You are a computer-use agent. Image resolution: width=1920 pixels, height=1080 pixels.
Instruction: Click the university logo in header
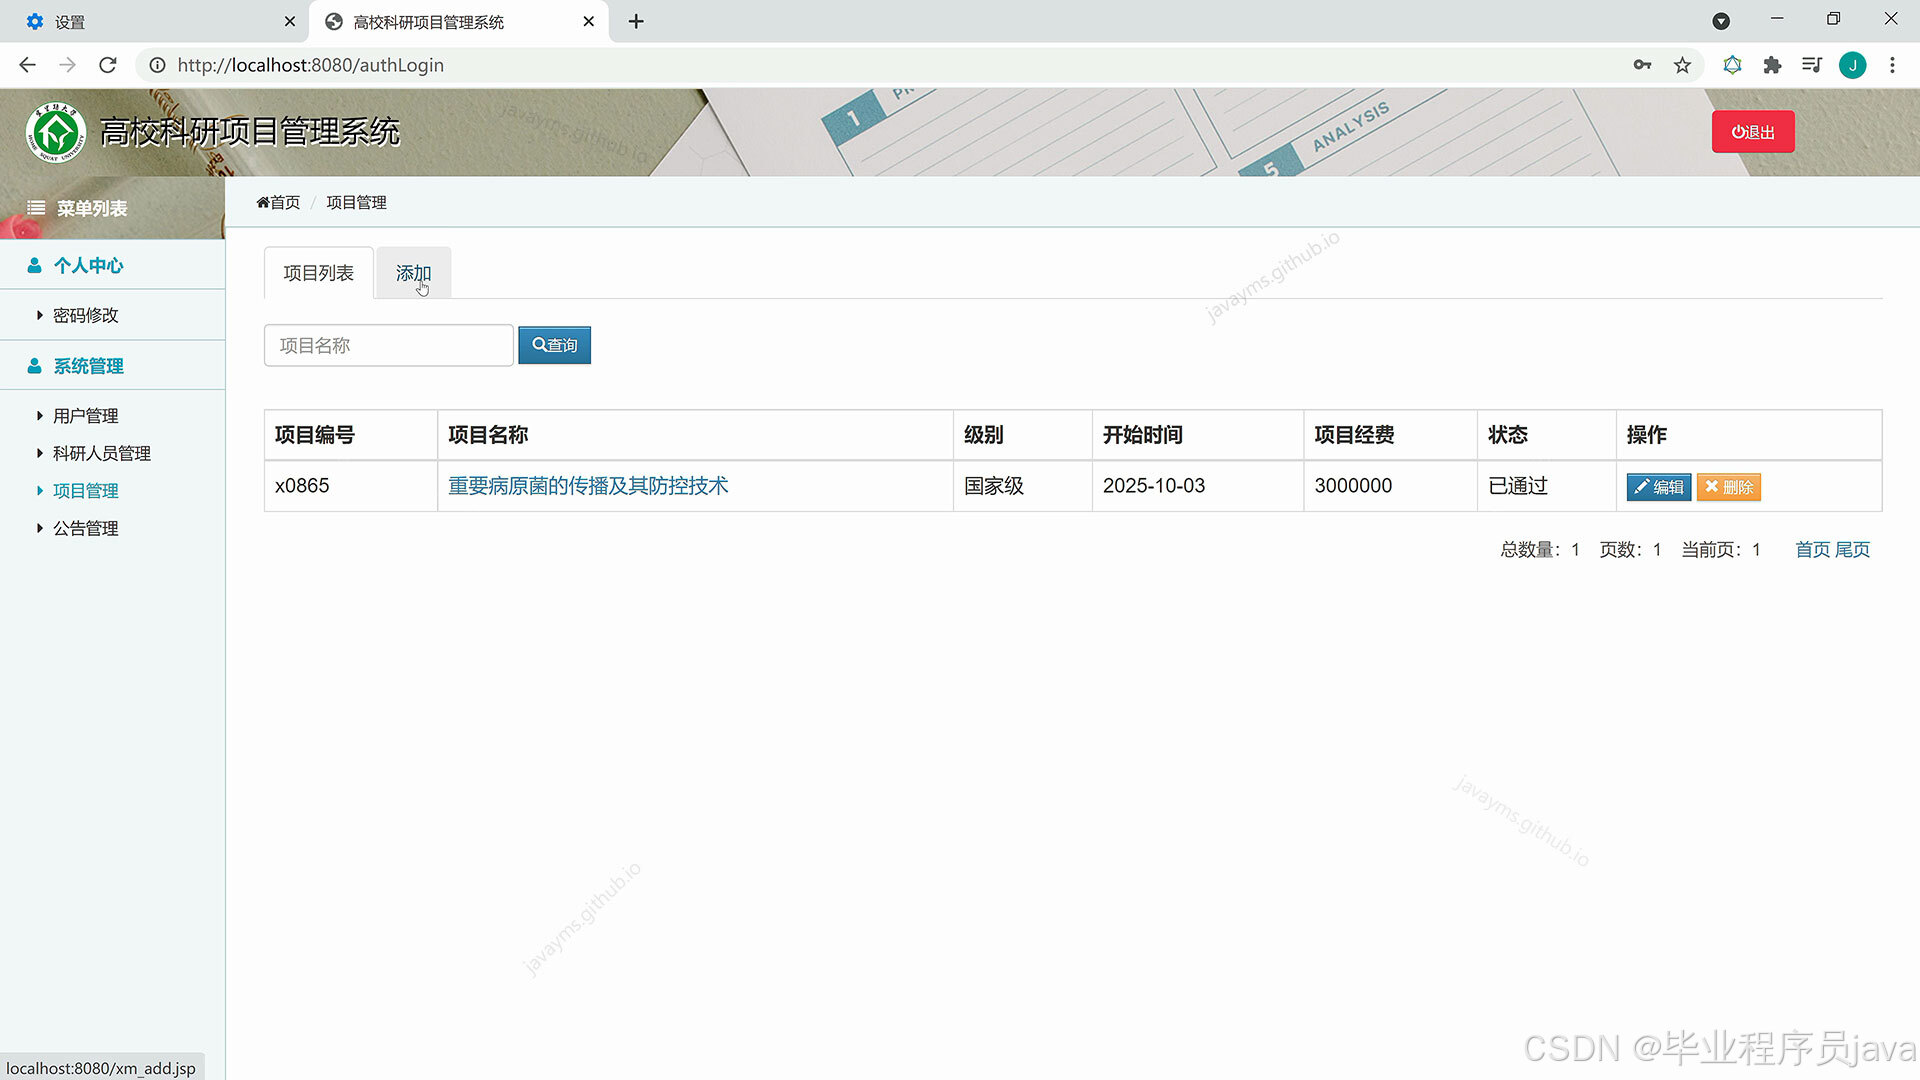click(x=56, y=132)
